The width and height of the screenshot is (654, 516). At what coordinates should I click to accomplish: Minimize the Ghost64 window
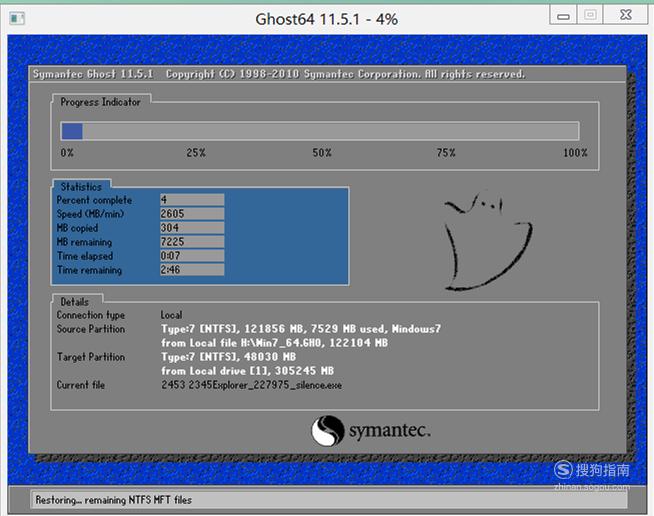(563, 15)
